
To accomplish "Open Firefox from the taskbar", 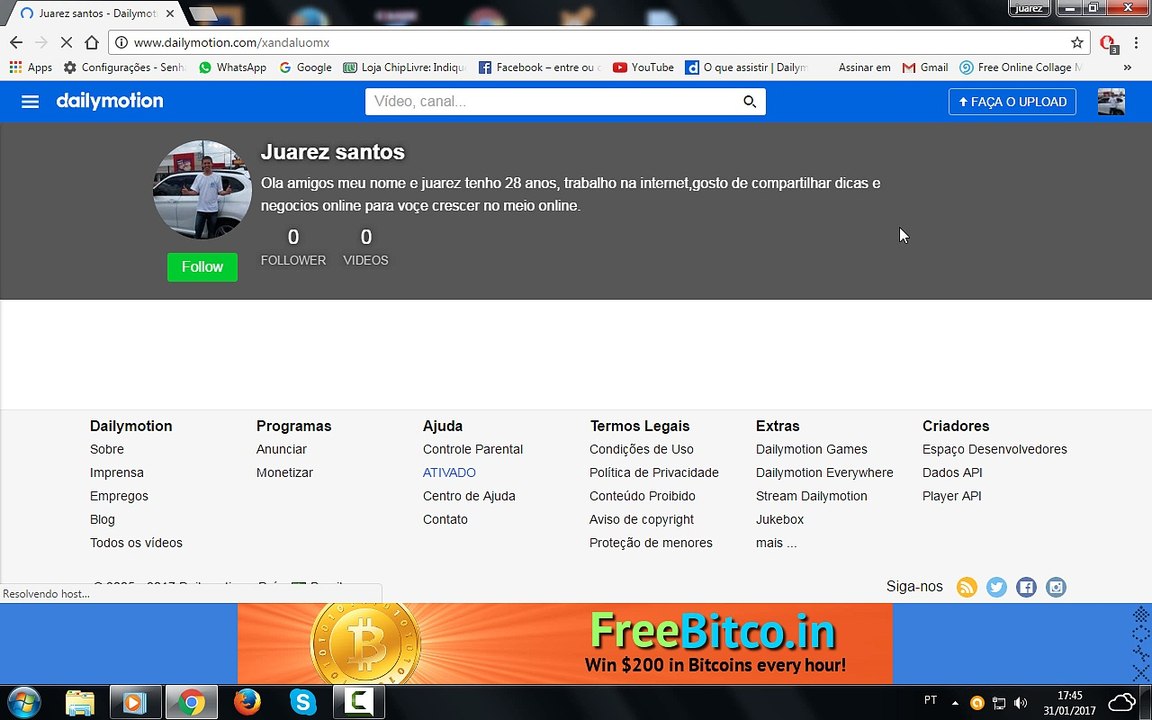I will tap(247, 703).
